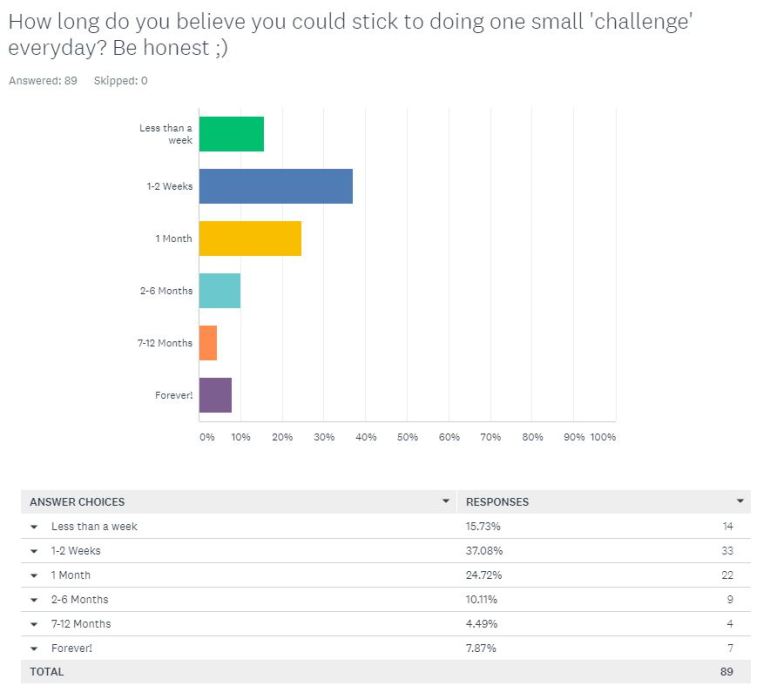Expand the '1 Month' row arrow
Image resolution: width=770 pixels, height=699 pixels.
pos(34,576)
